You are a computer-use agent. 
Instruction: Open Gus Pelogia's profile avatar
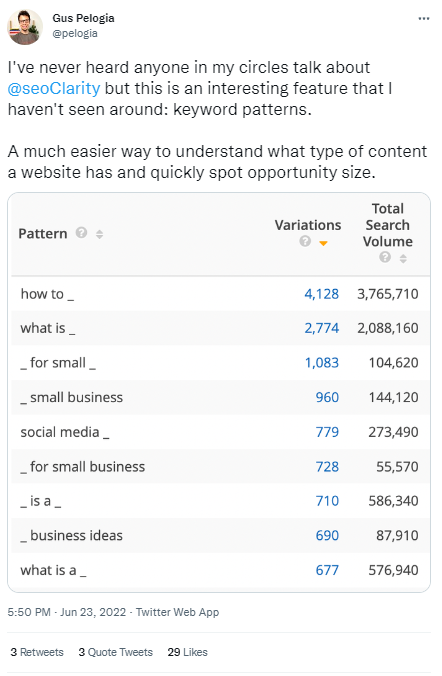(25, 27)
